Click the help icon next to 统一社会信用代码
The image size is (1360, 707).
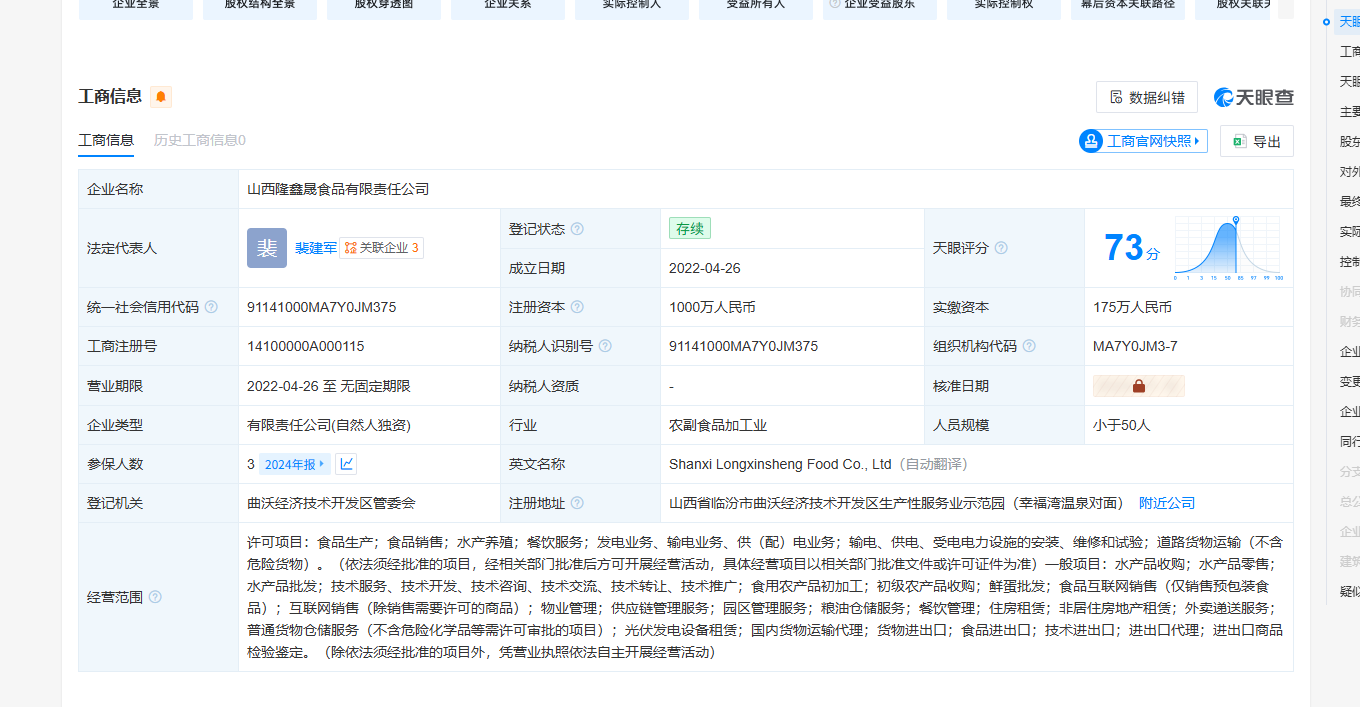pyautogui.click(x=211, y=307)
